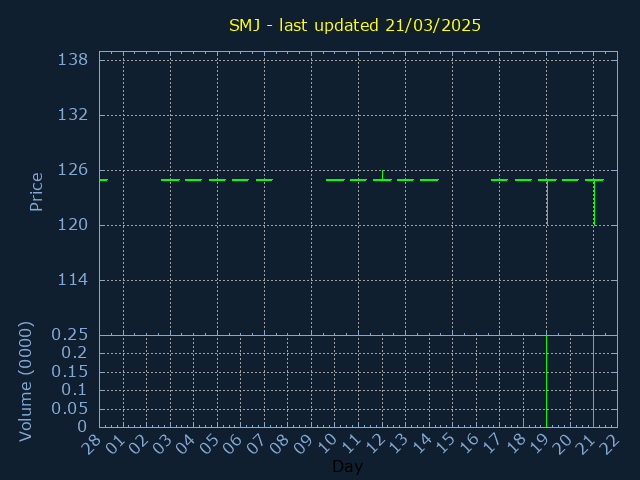Click the 'Price' axis title

tap(36, 192)
